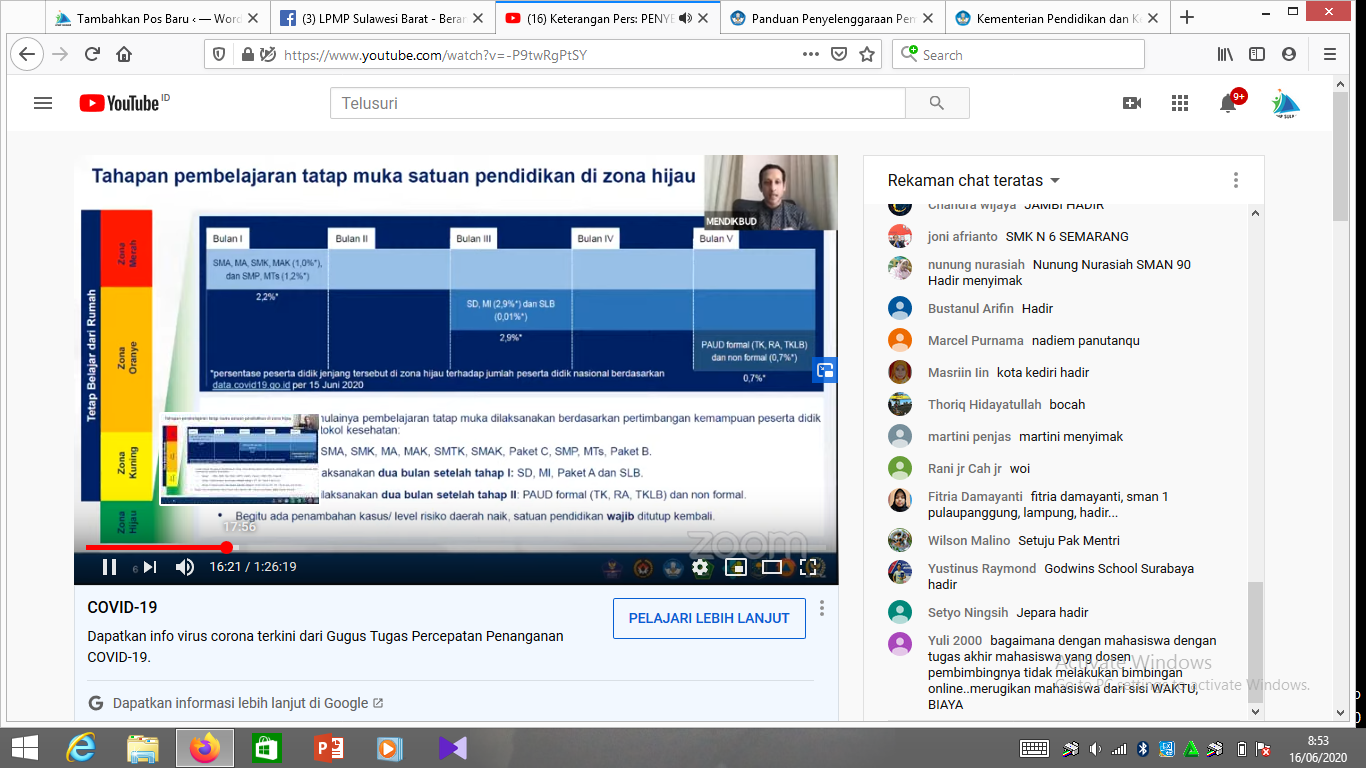Open File Explorer from taskbar
The height and width of the screenshot is (768, 1366).
(x=143, y=748)
